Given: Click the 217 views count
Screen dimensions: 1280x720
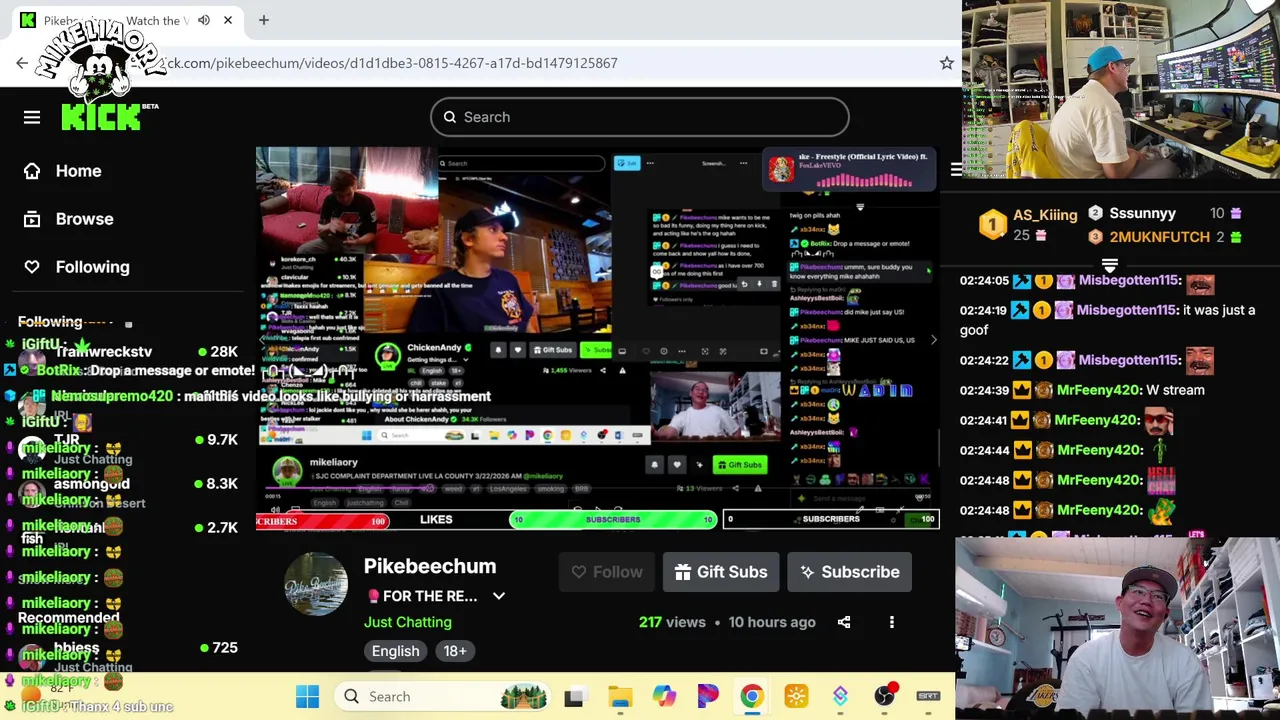Looking at the screenshot, I should pyautogui.click(x=672, y=622).
